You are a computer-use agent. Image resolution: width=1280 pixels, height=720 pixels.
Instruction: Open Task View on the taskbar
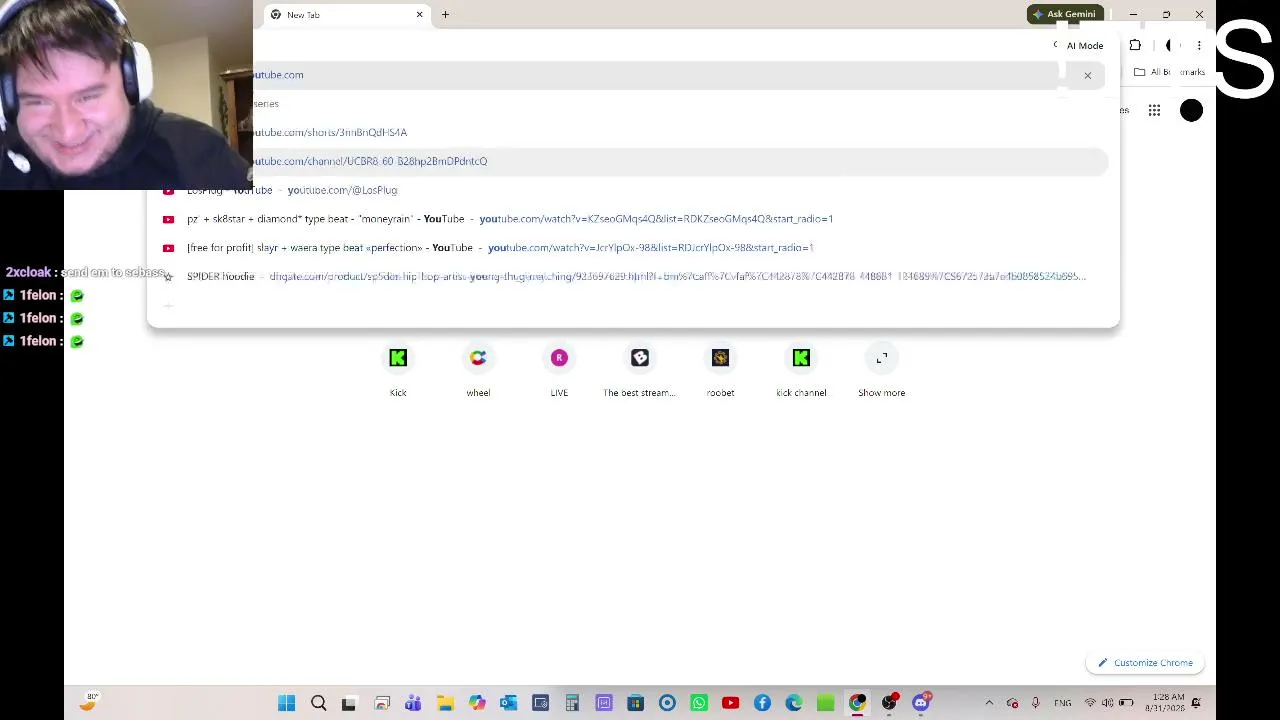[349, 703]
